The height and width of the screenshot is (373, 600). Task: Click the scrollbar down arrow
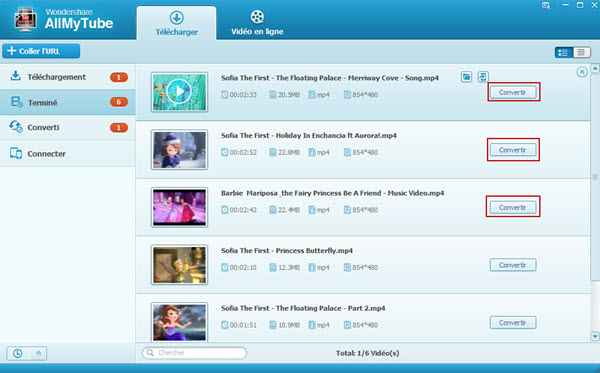(595, 336)
